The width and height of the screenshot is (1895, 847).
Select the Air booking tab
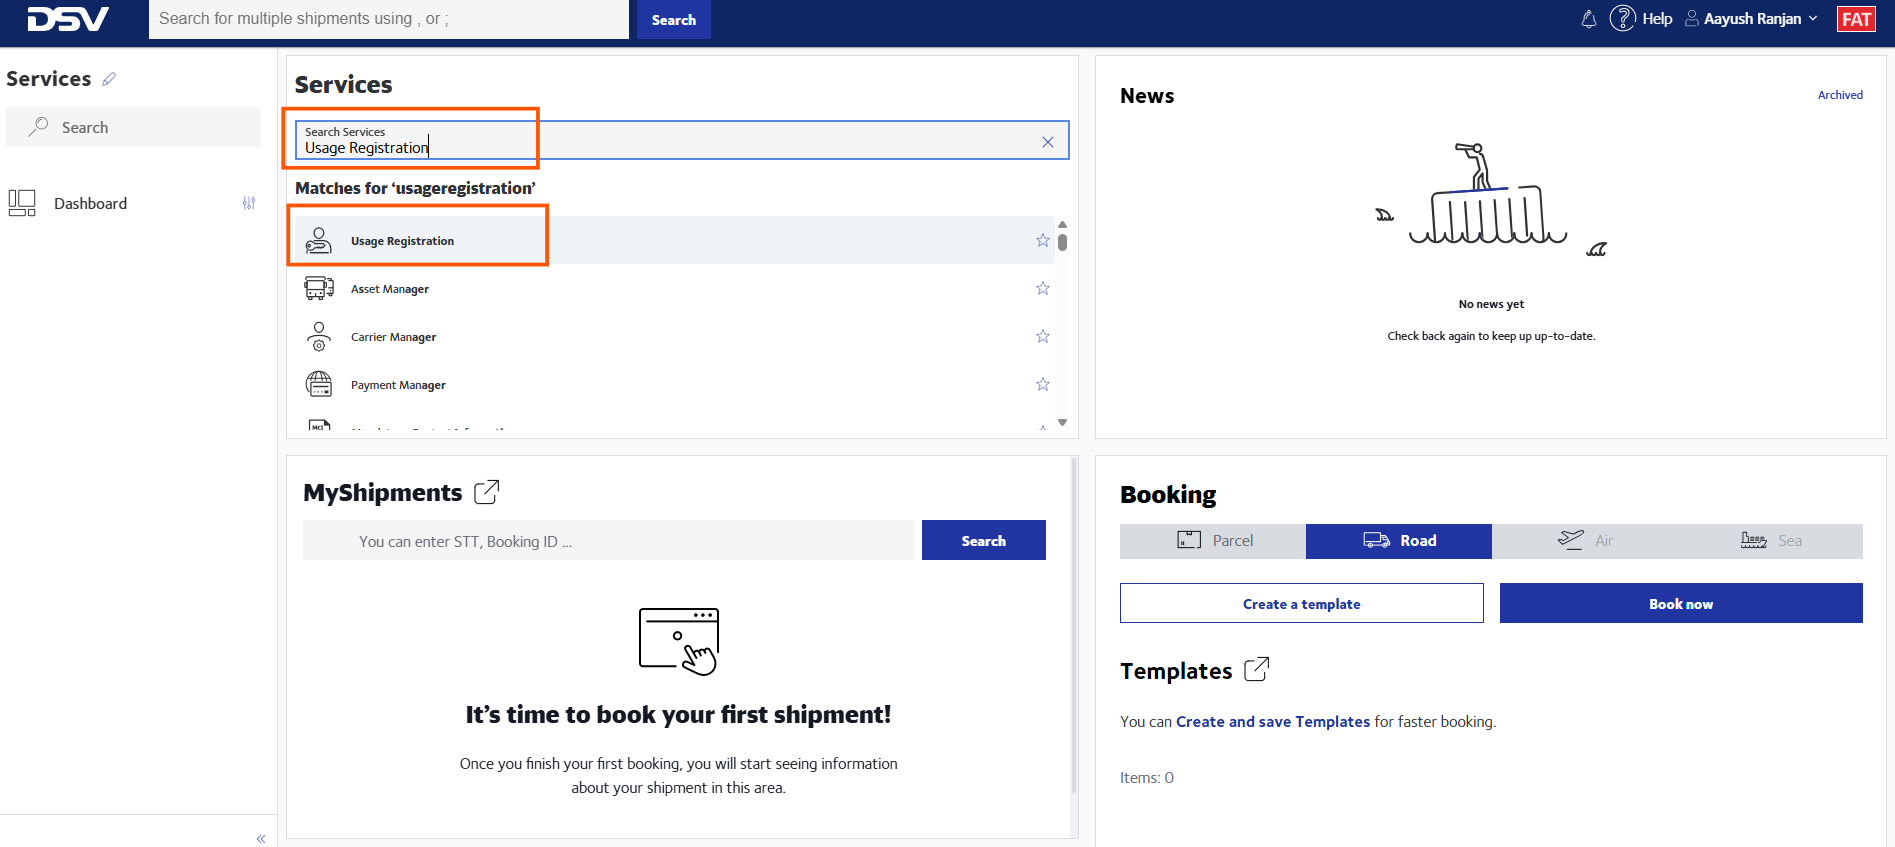[x=1585, y=541]
